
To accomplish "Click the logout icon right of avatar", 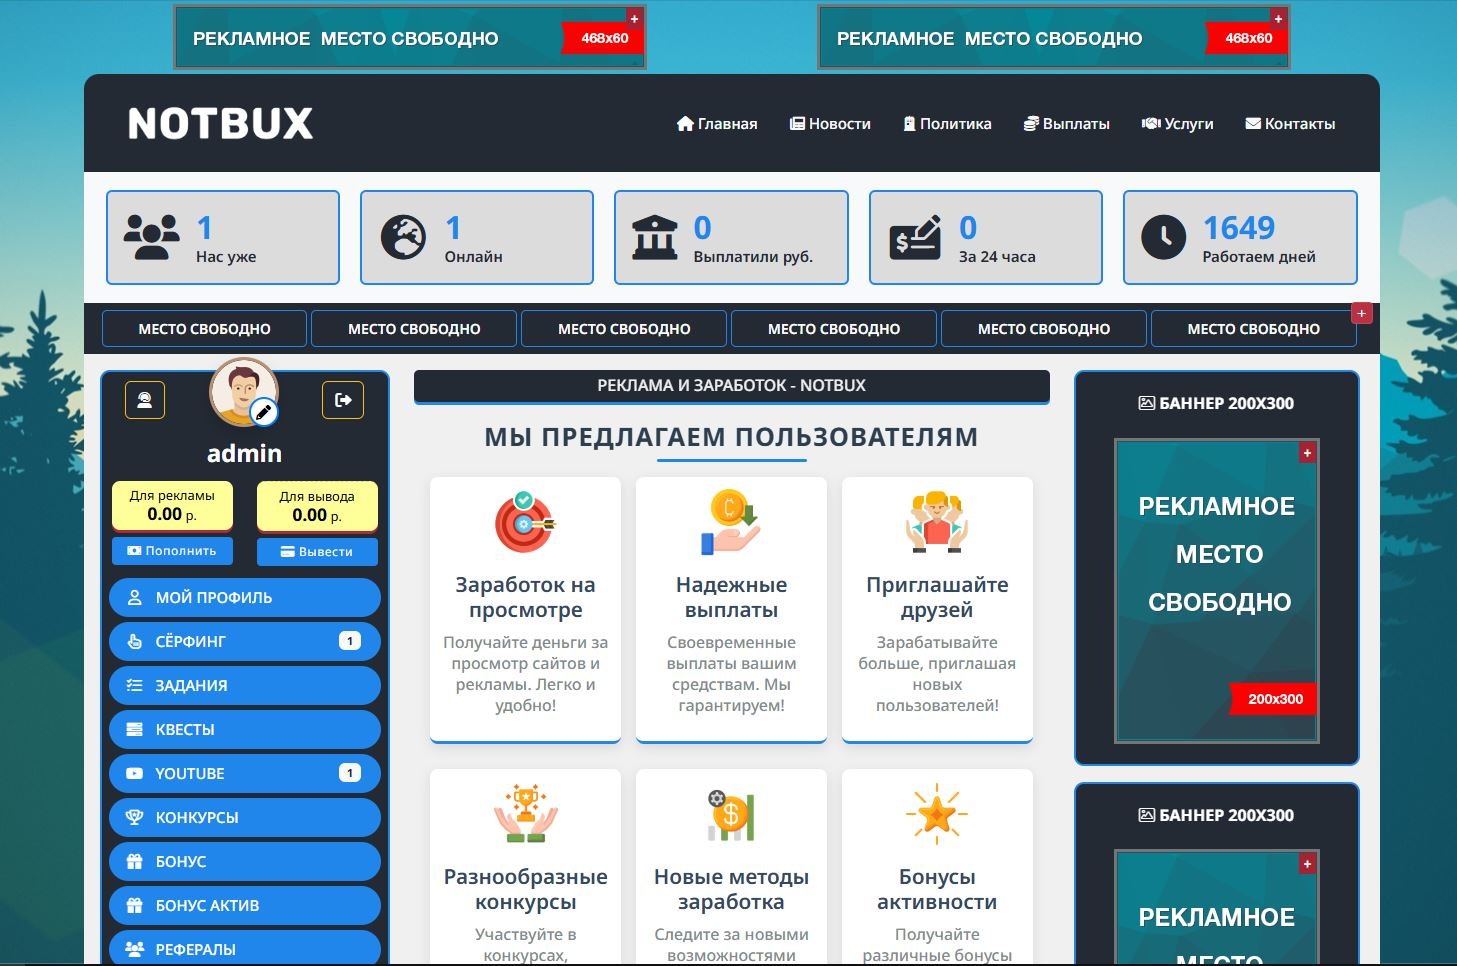I will point(343,400).
